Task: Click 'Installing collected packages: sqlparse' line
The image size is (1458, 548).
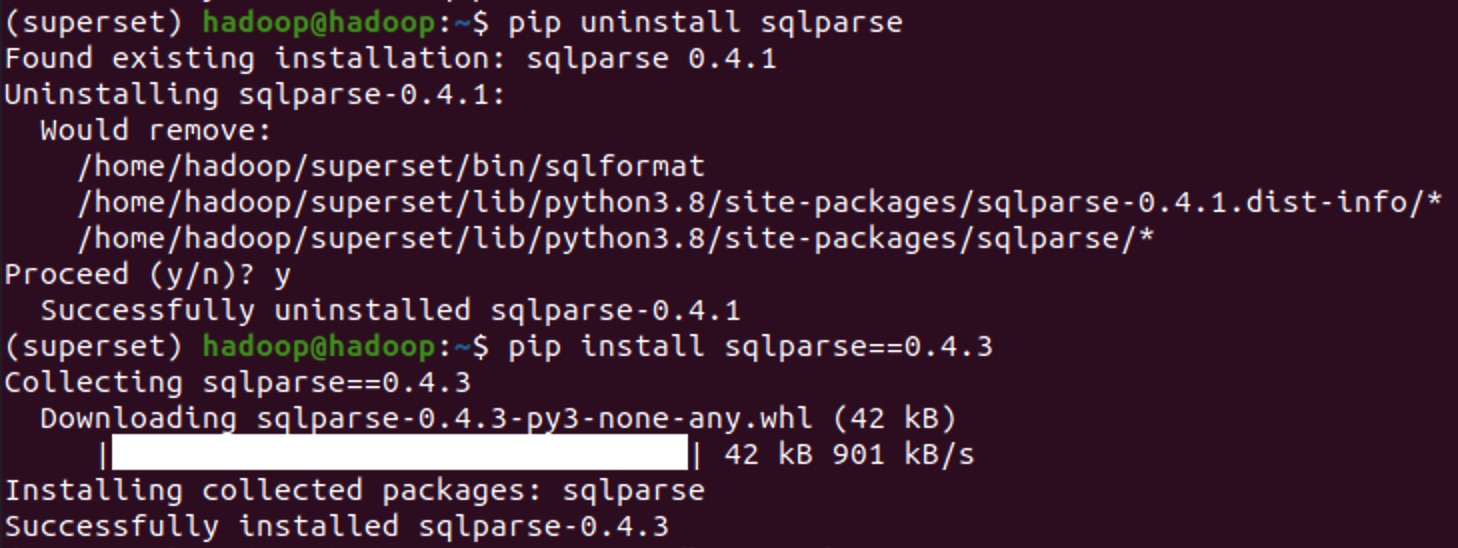Action: coord(355,491)
